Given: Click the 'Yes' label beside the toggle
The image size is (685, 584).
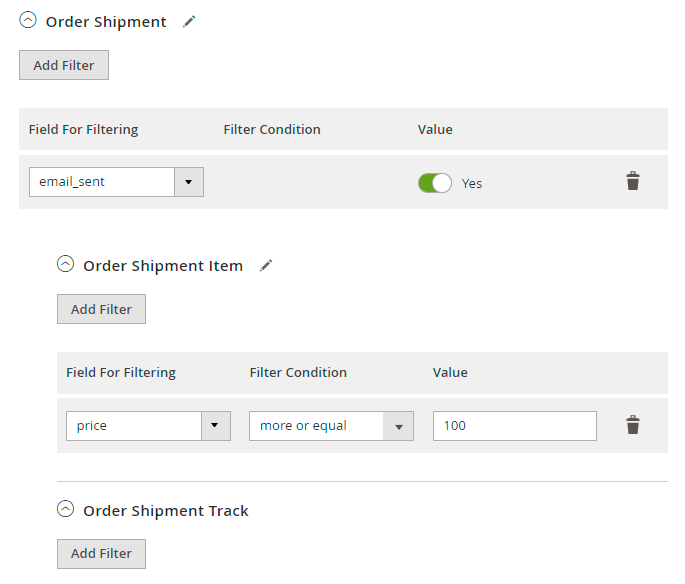Looking at the screenshot, I should 472,183.
